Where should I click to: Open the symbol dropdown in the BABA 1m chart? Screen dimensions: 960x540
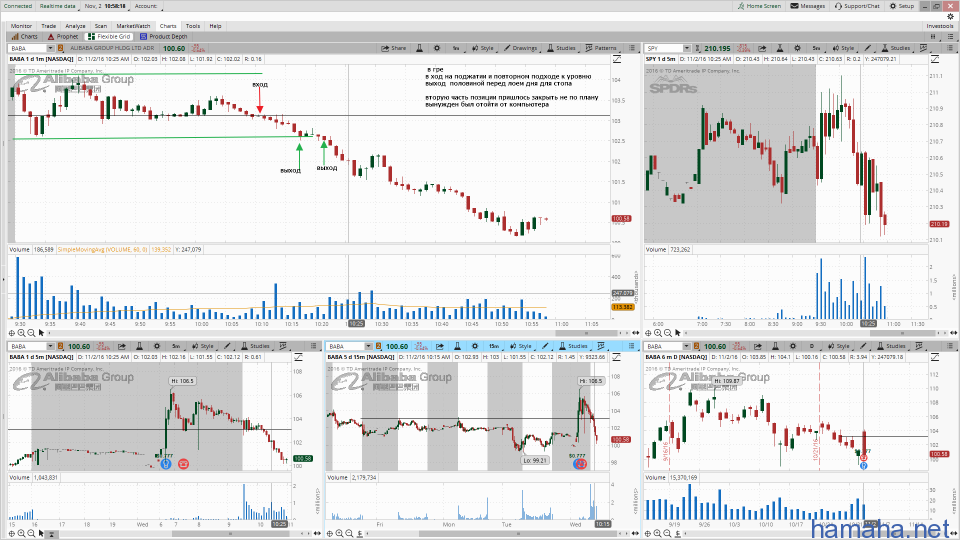[50, 48]
